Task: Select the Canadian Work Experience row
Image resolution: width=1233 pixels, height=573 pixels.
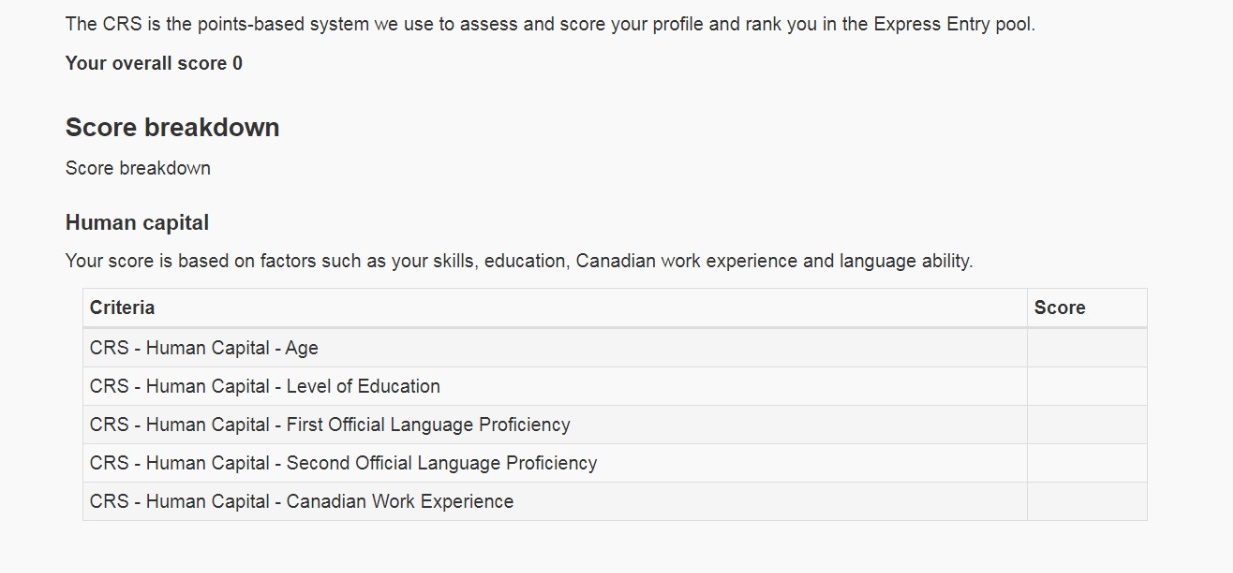Action: tap(615, 501)
